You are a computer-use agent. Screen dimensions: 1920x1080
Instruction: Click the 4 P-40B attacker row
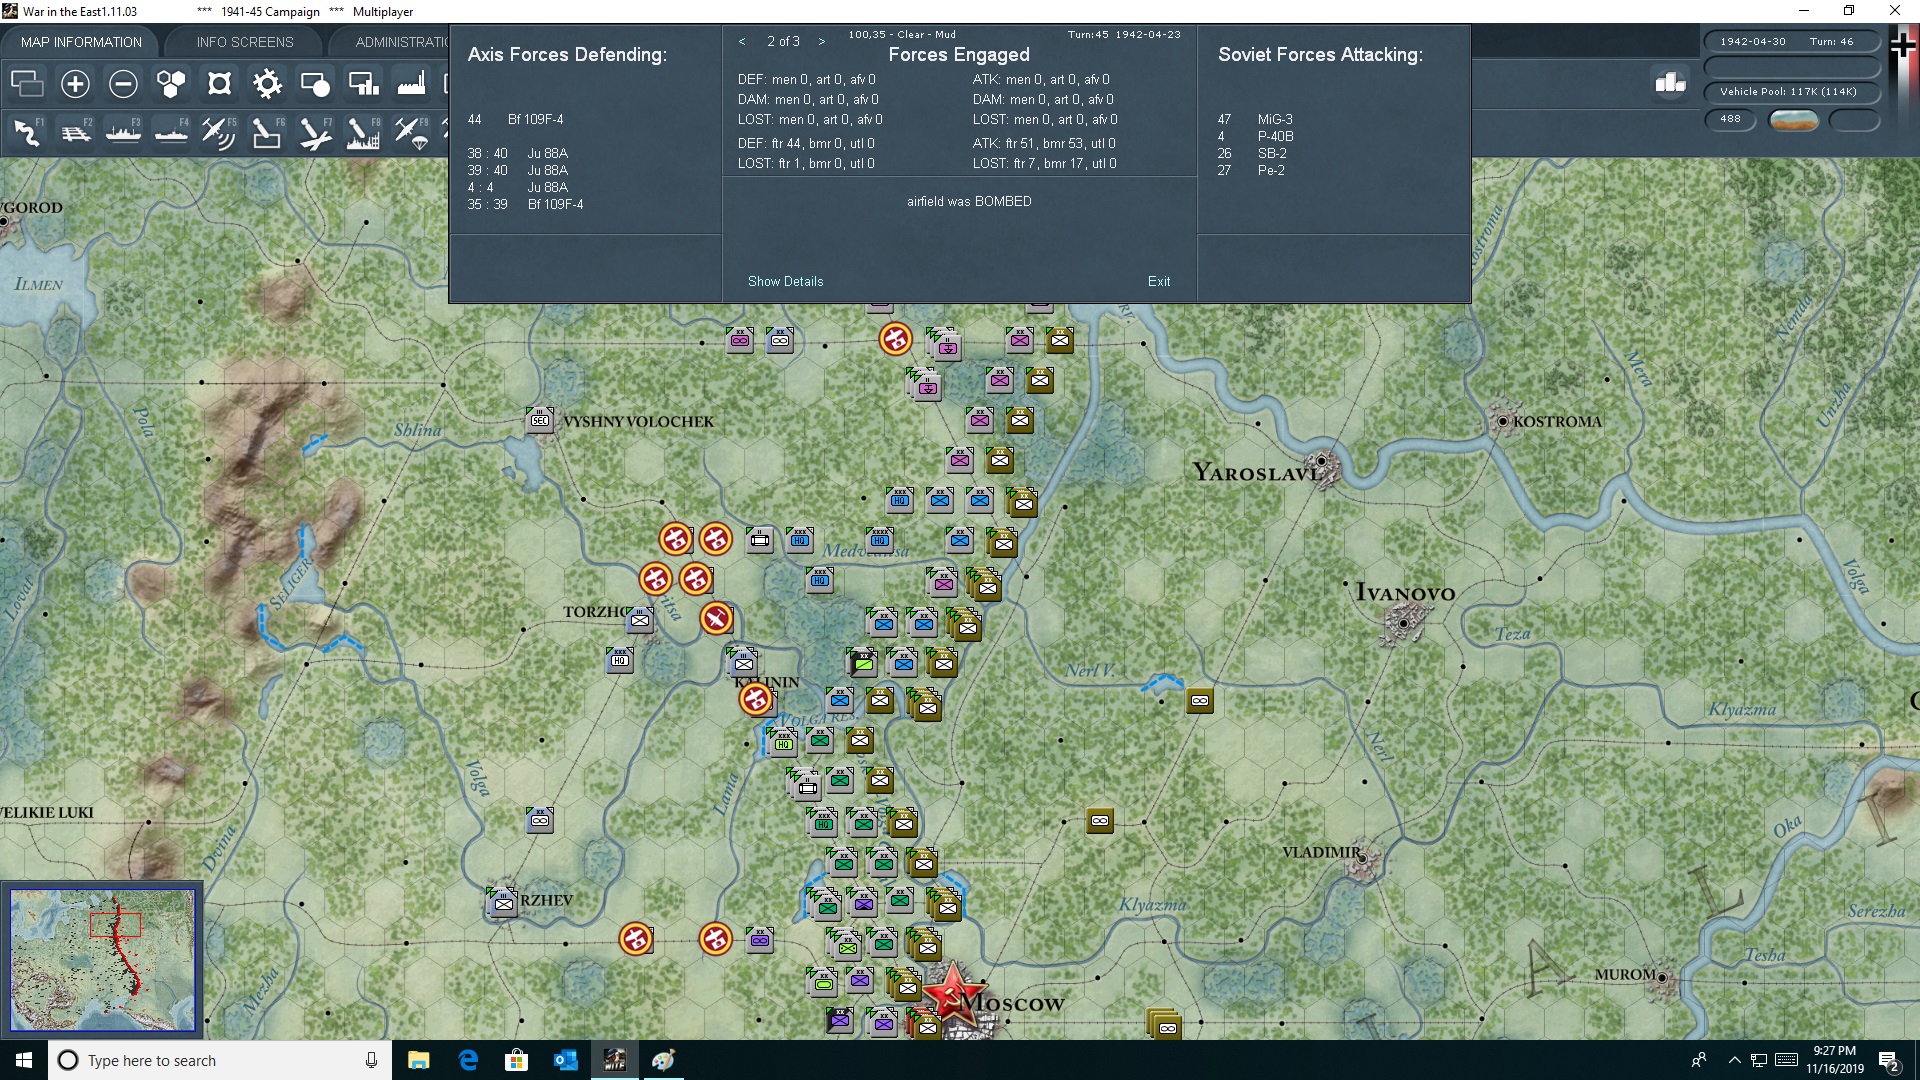1256,136
